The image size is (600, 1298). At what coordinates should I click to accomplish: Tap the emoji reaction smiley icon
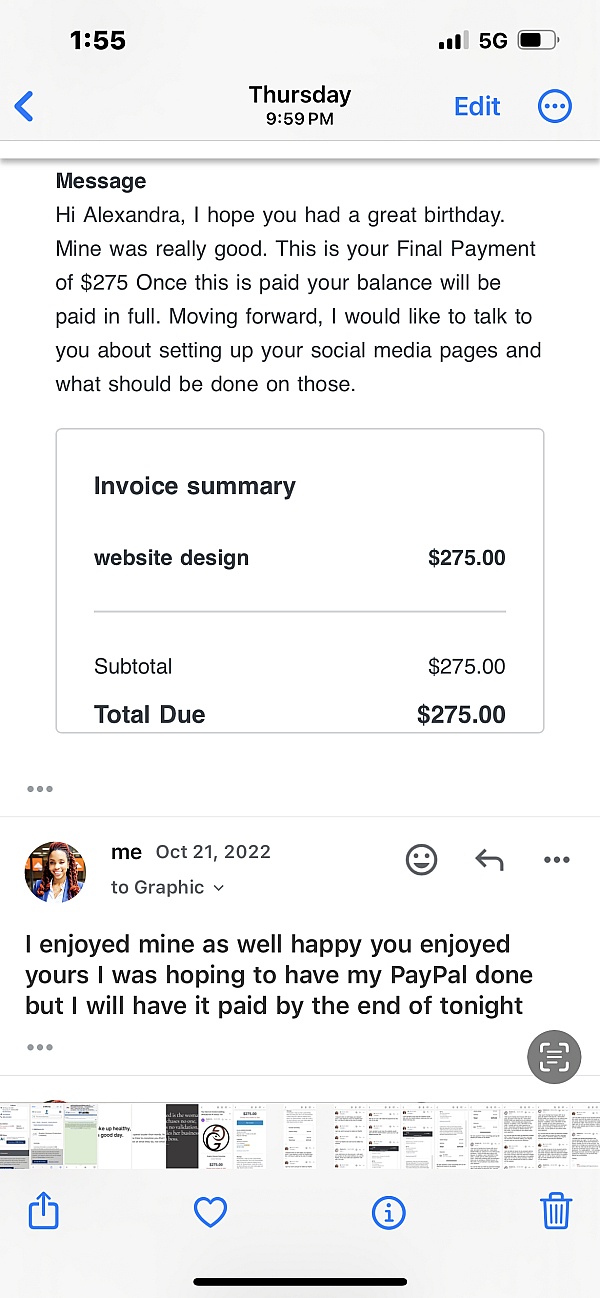[x=421, y=860]
